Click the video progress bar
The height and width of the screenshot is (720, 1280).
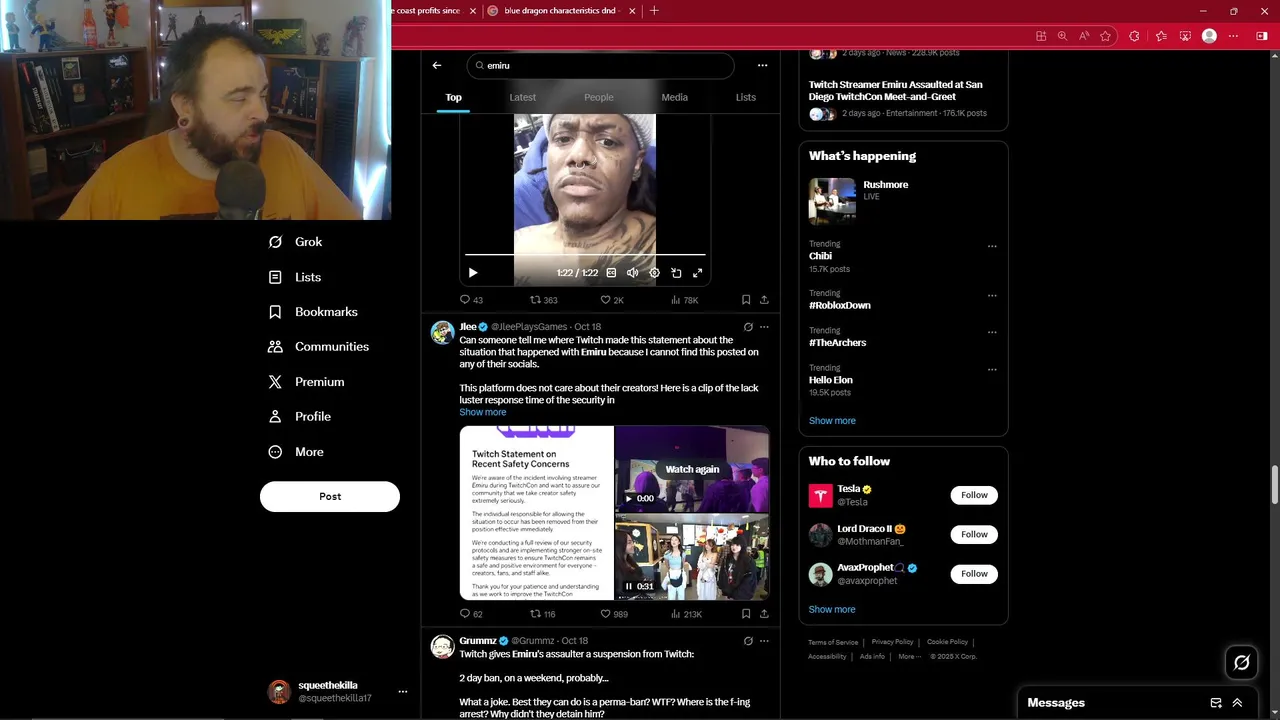coord(585,255)
